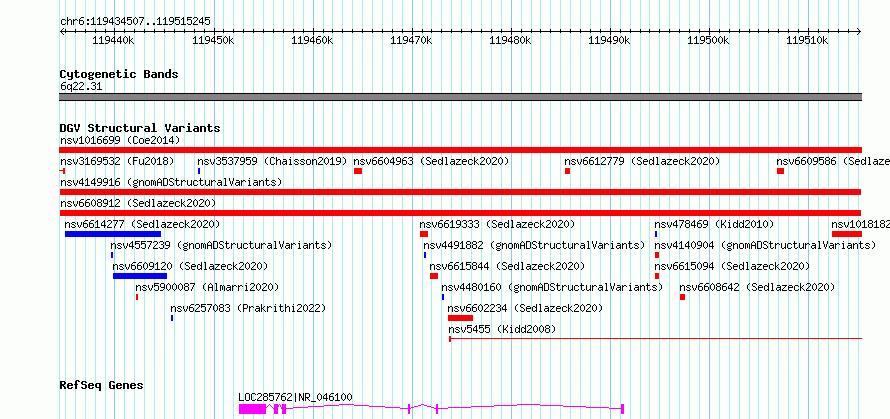
Task: Click the blue marker under nsv3537959
Action: (199, 171)
